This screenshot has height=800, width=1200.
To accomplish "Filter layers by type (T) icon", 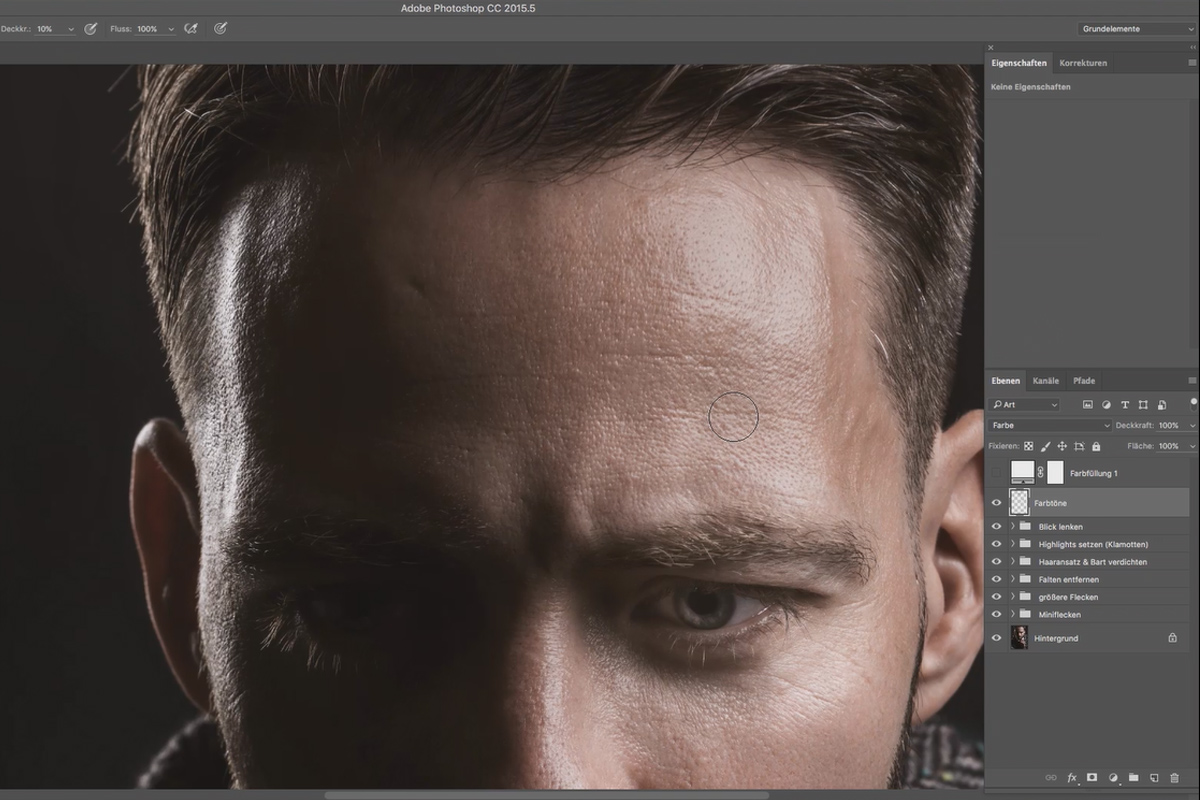I will tap(1125, 405).
